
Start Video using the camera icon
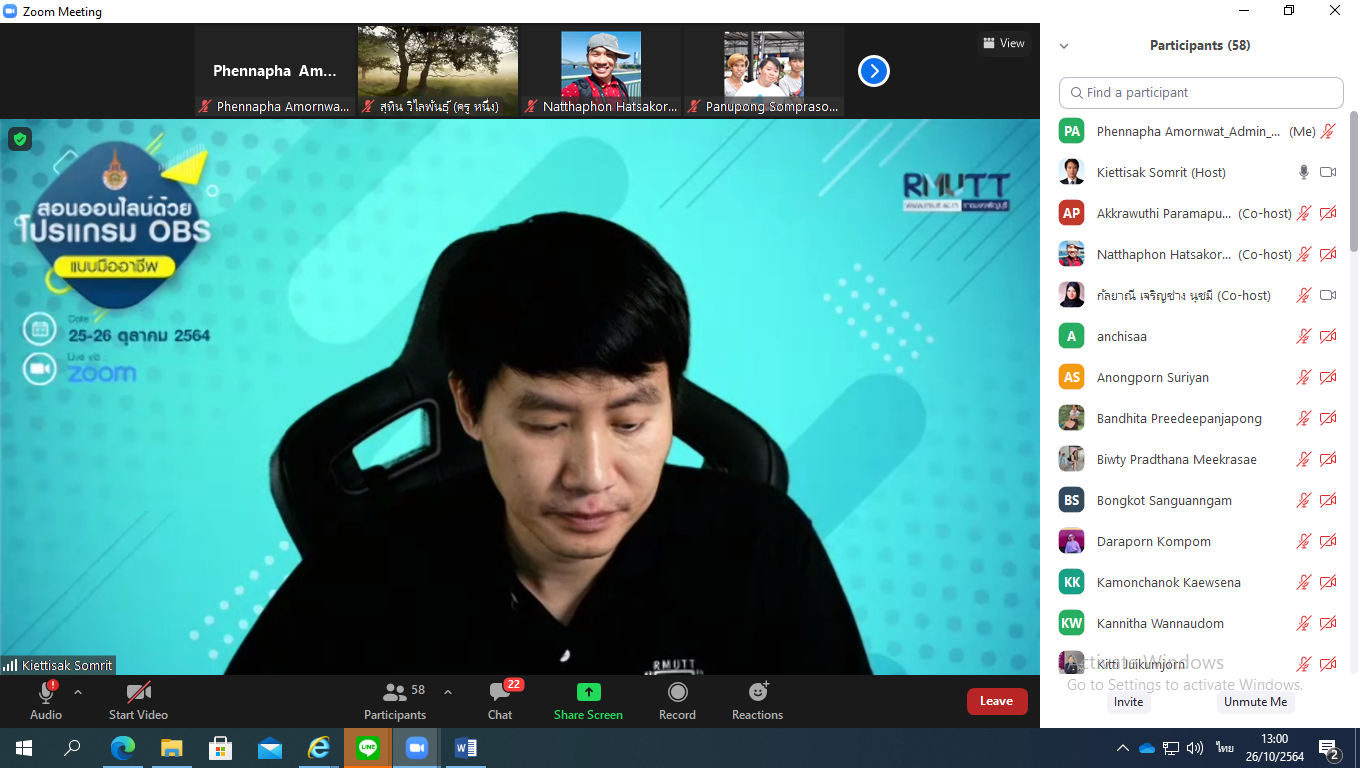pos(138,693)
